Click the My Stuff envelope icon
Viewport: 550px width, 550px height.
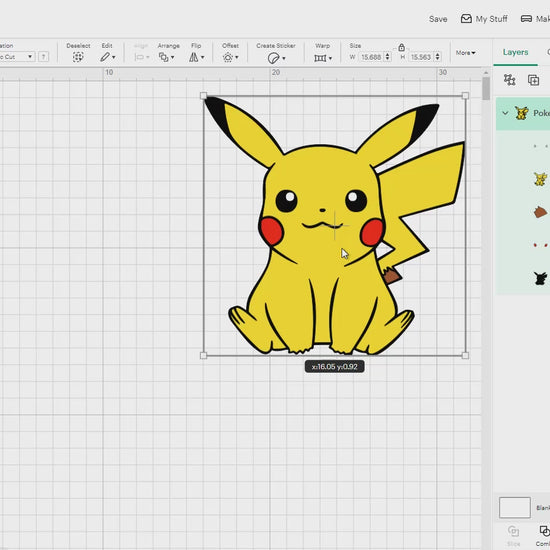point(466,19)
